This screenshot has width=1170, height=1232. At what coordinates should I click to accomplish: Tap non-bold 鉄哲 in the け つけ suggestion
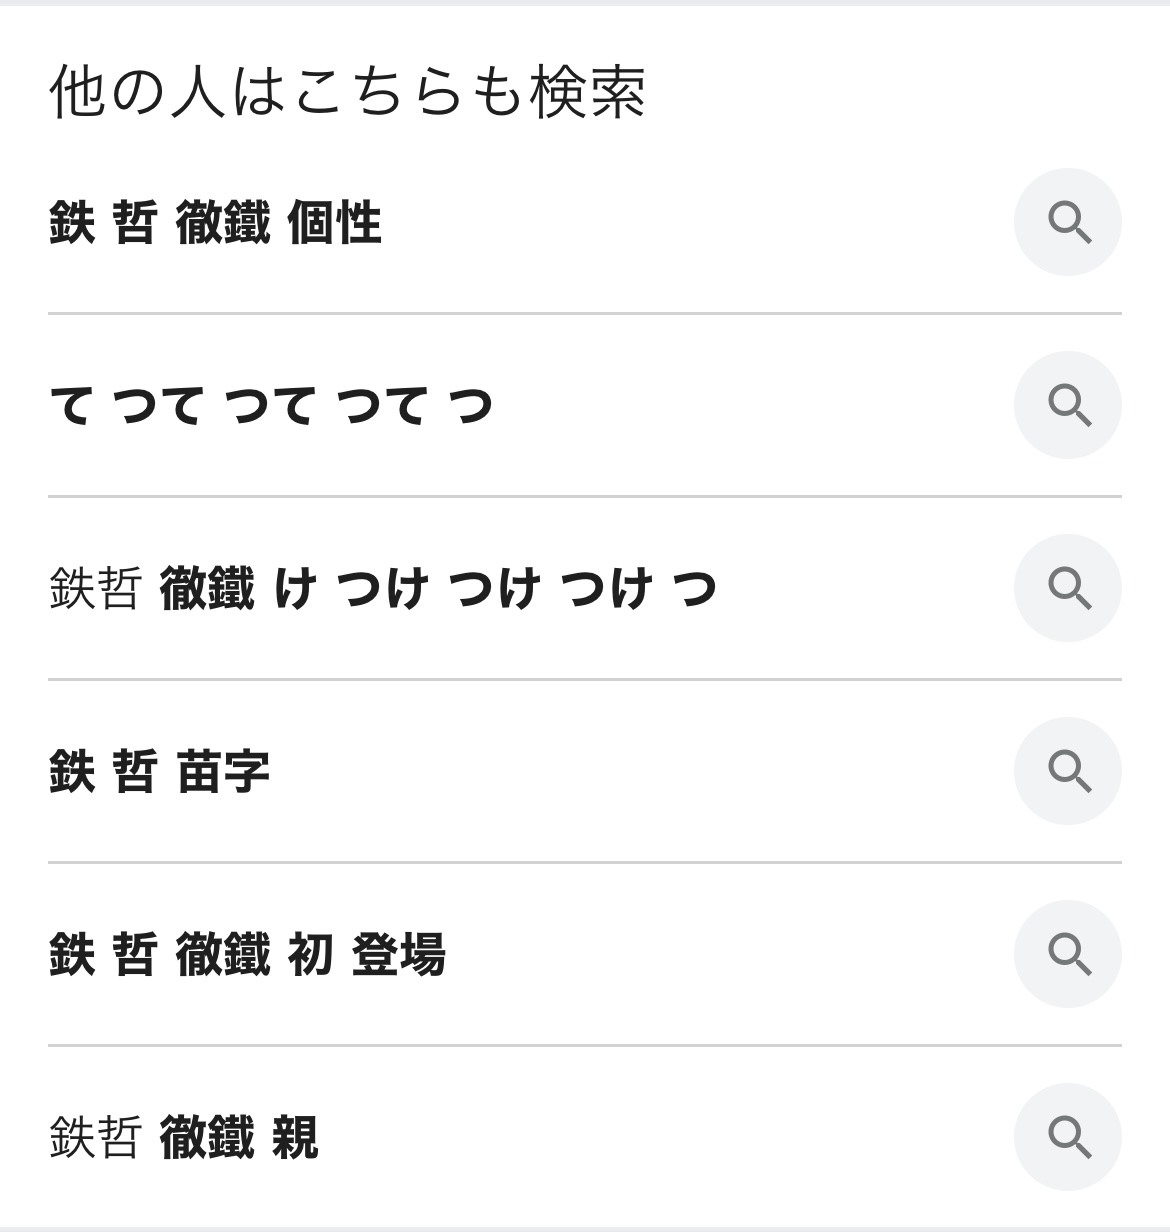(94, 588)
